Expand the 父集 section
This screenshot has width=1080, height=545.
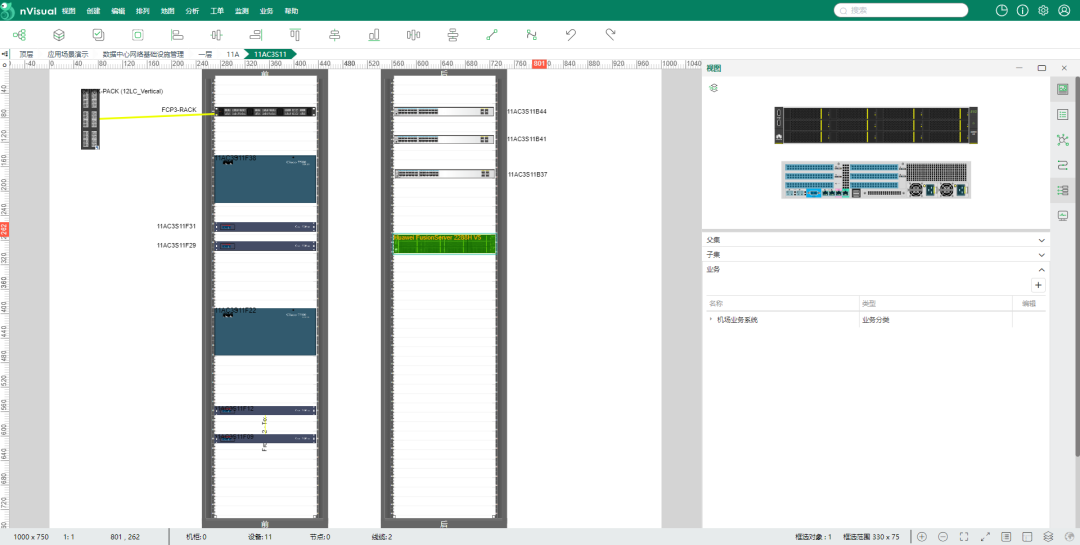tap(1041, 240)
